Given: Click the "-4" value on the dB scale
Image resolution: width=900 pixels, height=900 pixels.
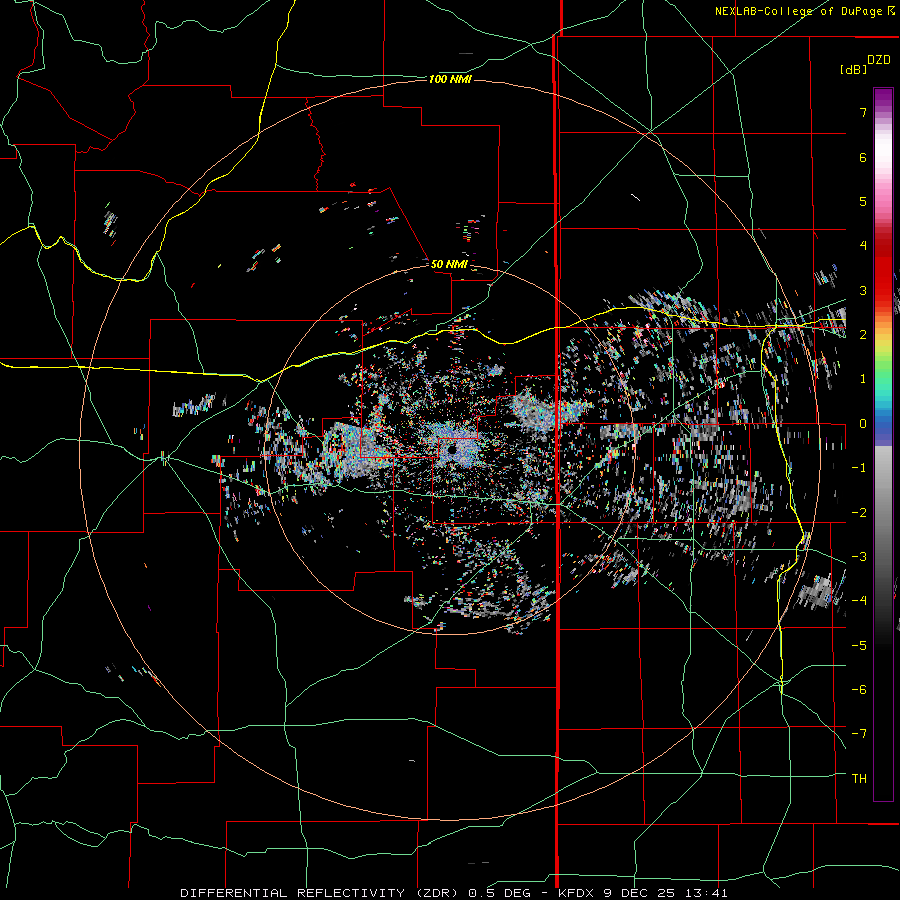Looking at the screenshot, I should click(859, 601).
